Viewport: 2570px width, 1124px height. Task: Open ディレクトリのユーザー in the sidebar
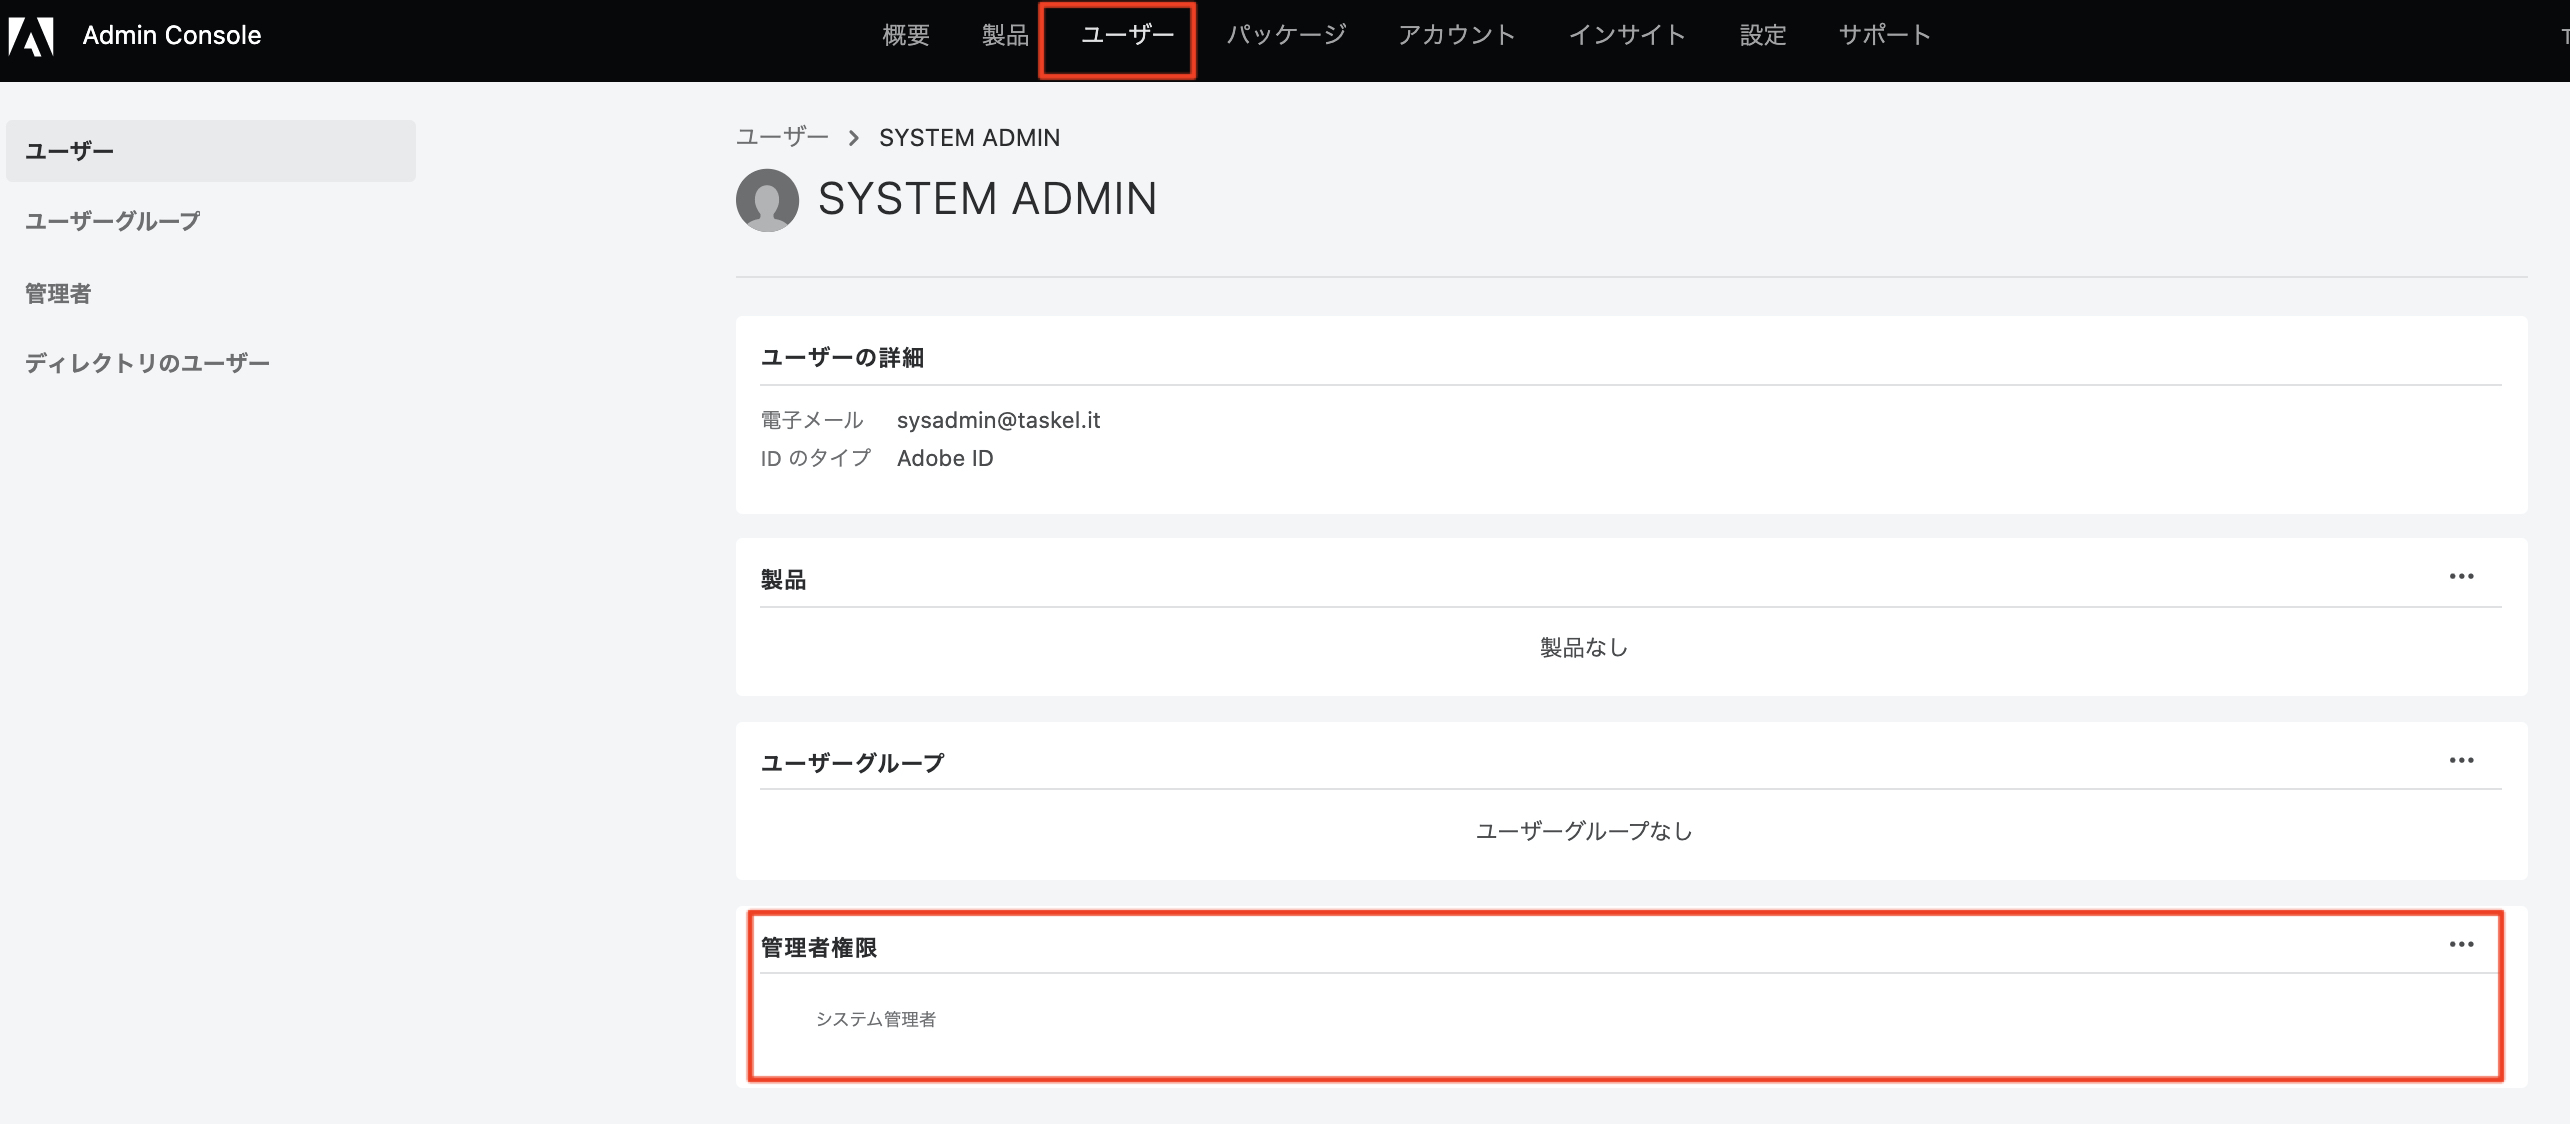147,363
